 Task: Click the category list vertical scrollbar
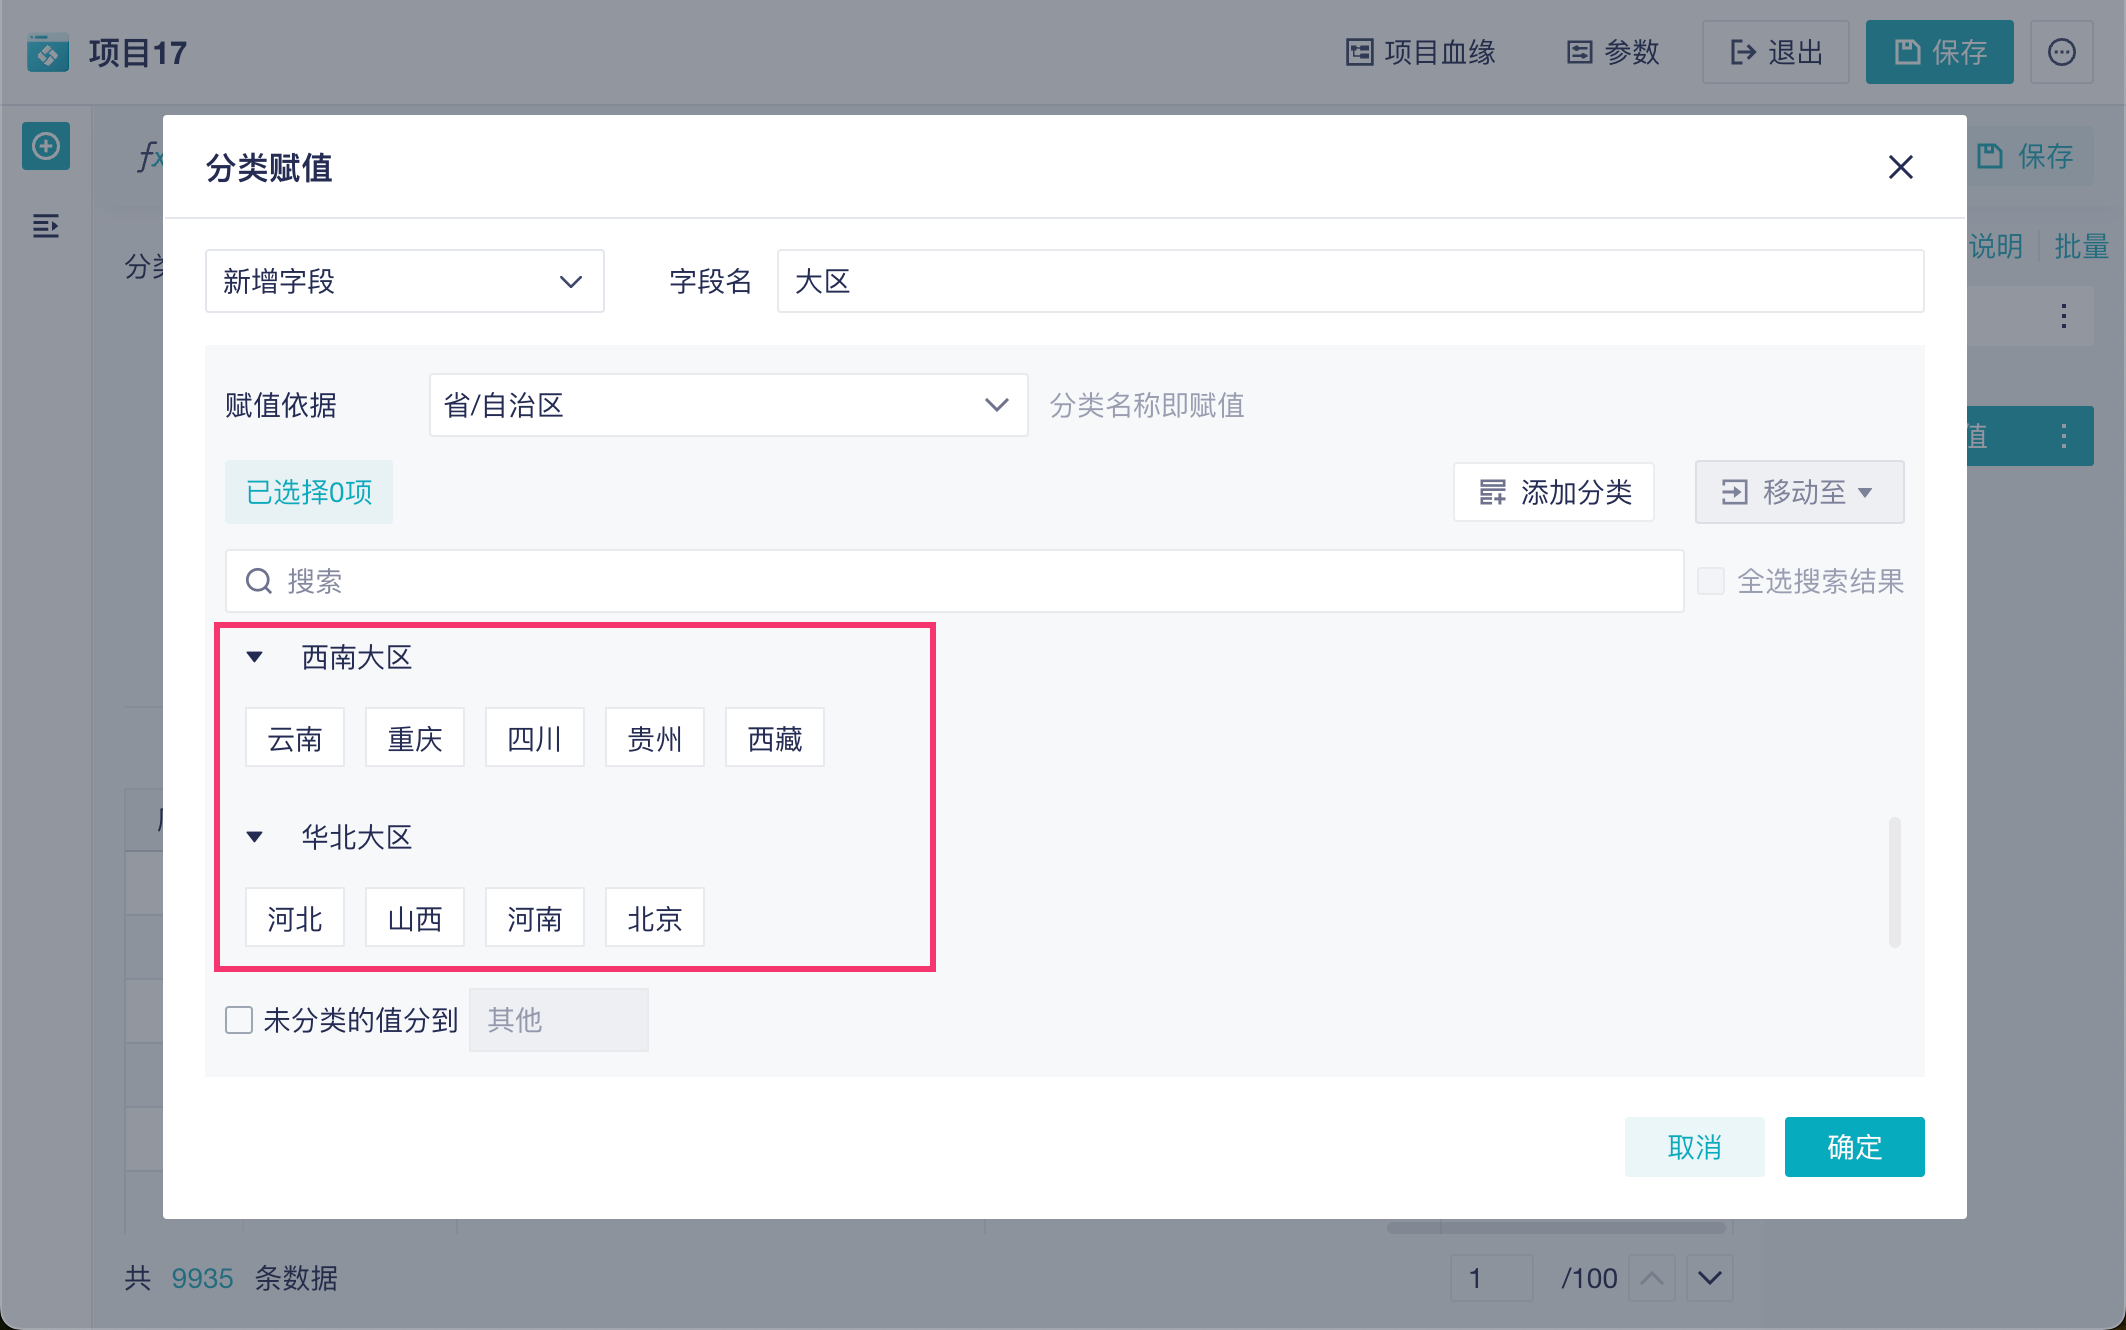[1894, 882]
